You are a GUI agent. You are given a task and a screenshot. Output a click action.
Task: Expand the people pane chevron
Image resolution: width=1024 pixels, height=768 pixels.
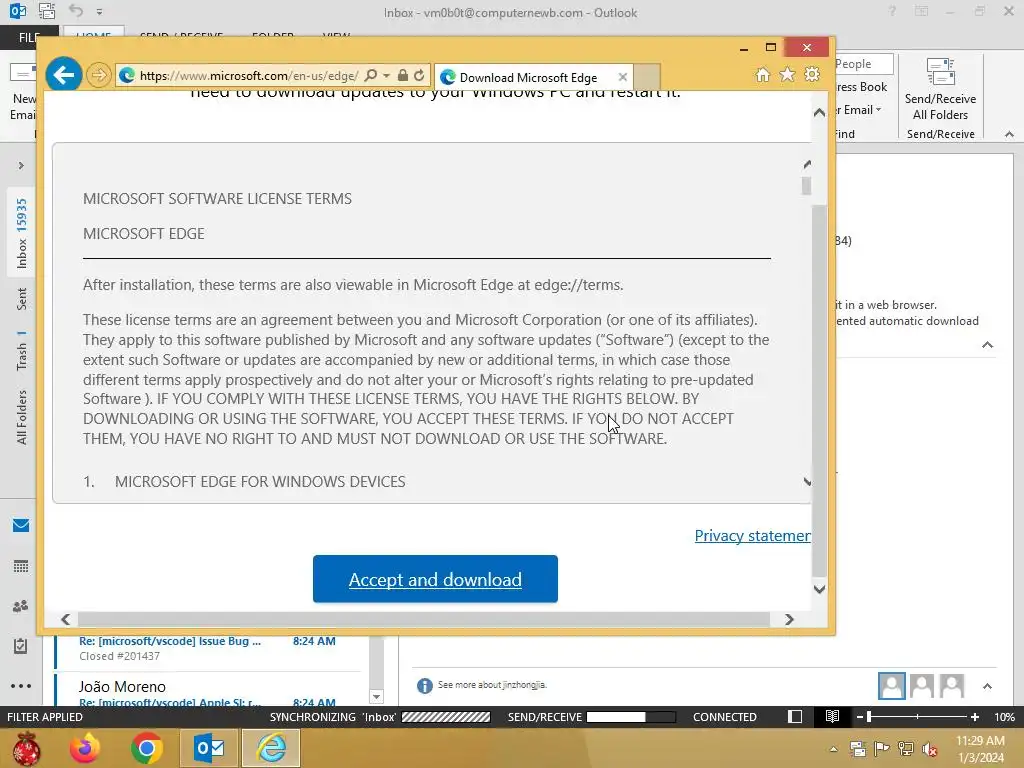[987, 686]
